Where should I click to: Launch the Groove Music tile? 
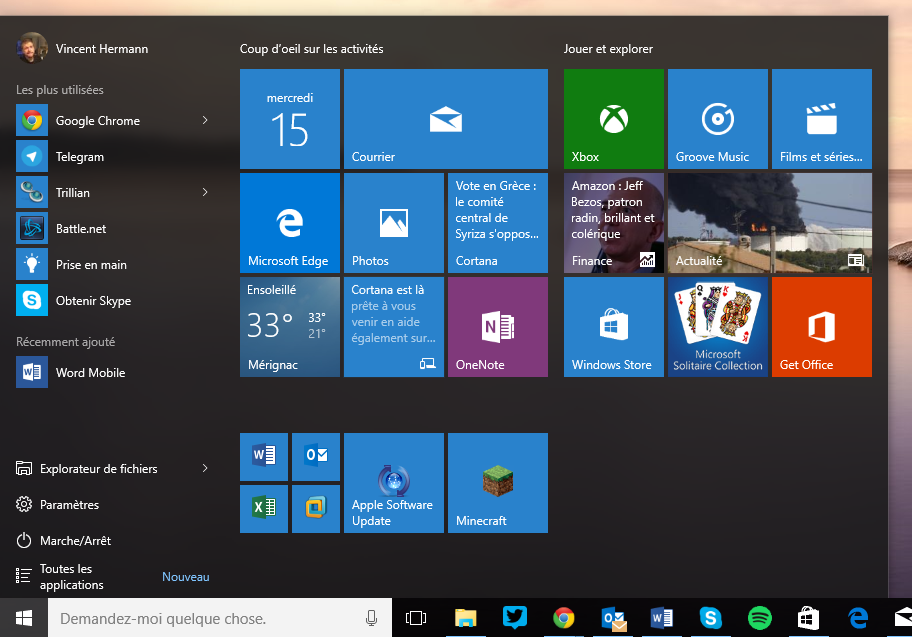(718, 119)
